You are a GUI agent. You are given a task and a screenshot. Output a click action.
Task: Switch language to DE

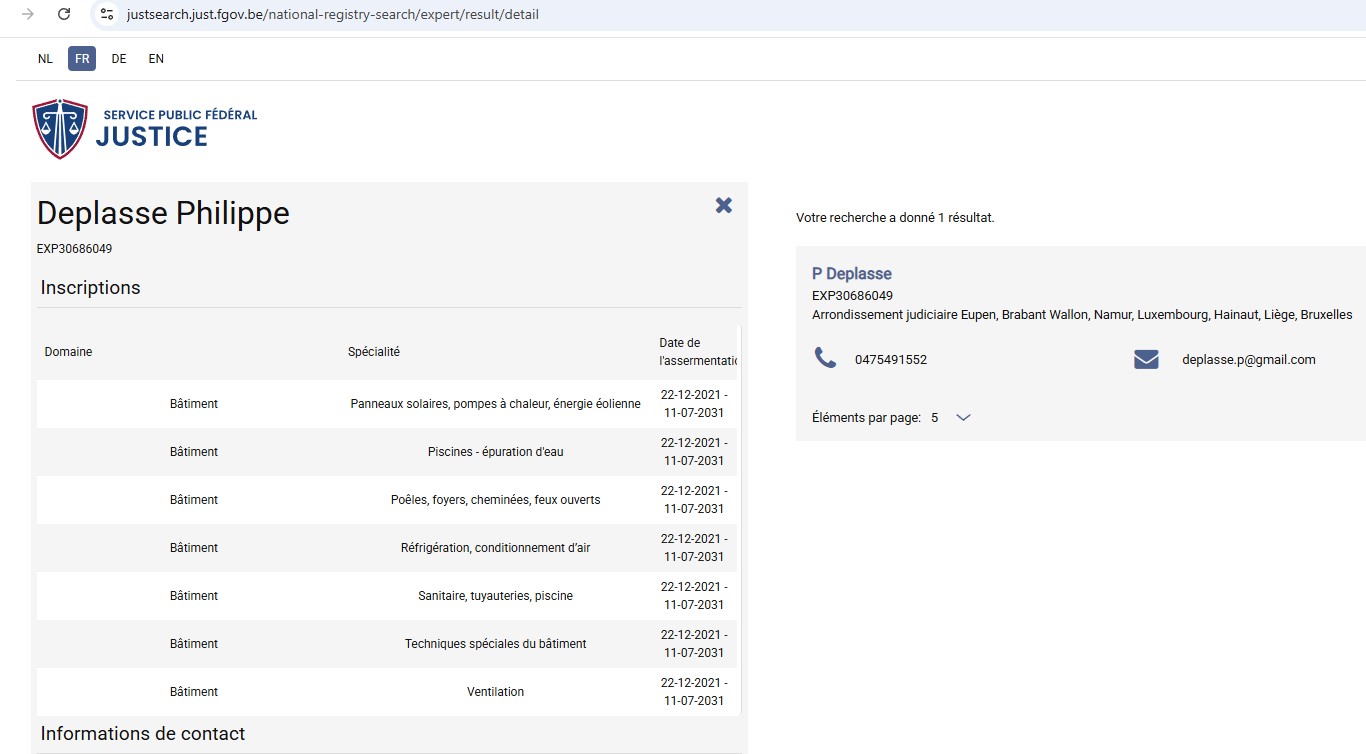click(119, 59)
